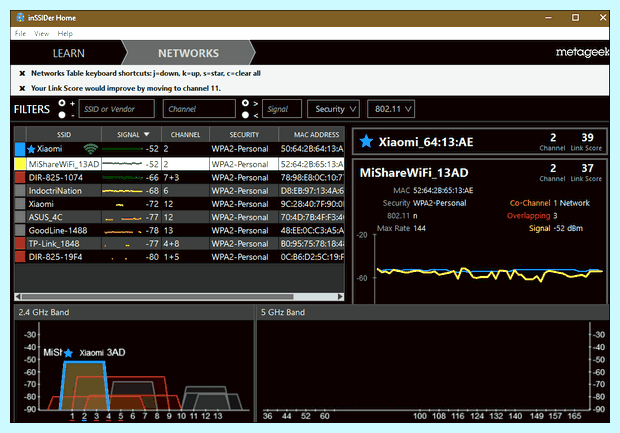Image resolution: width=620 pixels, height=433 pixels.
Task: Select the ASUS_4C network row
Action: click(180, 217)
